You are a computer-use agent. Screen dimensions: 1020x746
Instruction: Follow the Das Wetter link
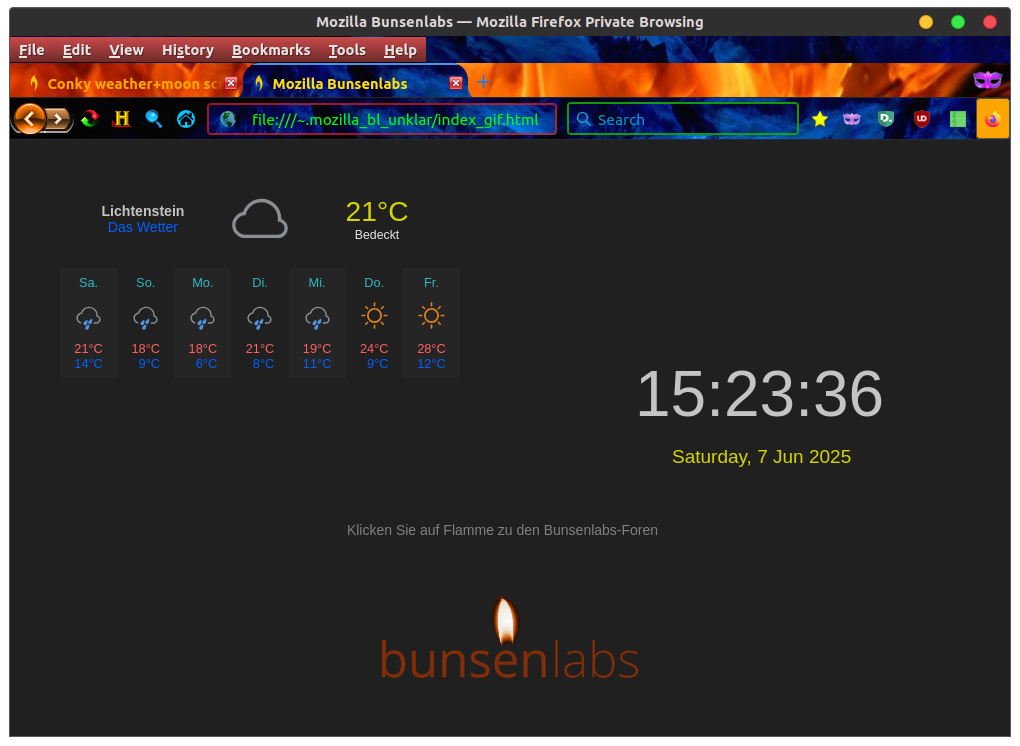(x=142, y=228)
